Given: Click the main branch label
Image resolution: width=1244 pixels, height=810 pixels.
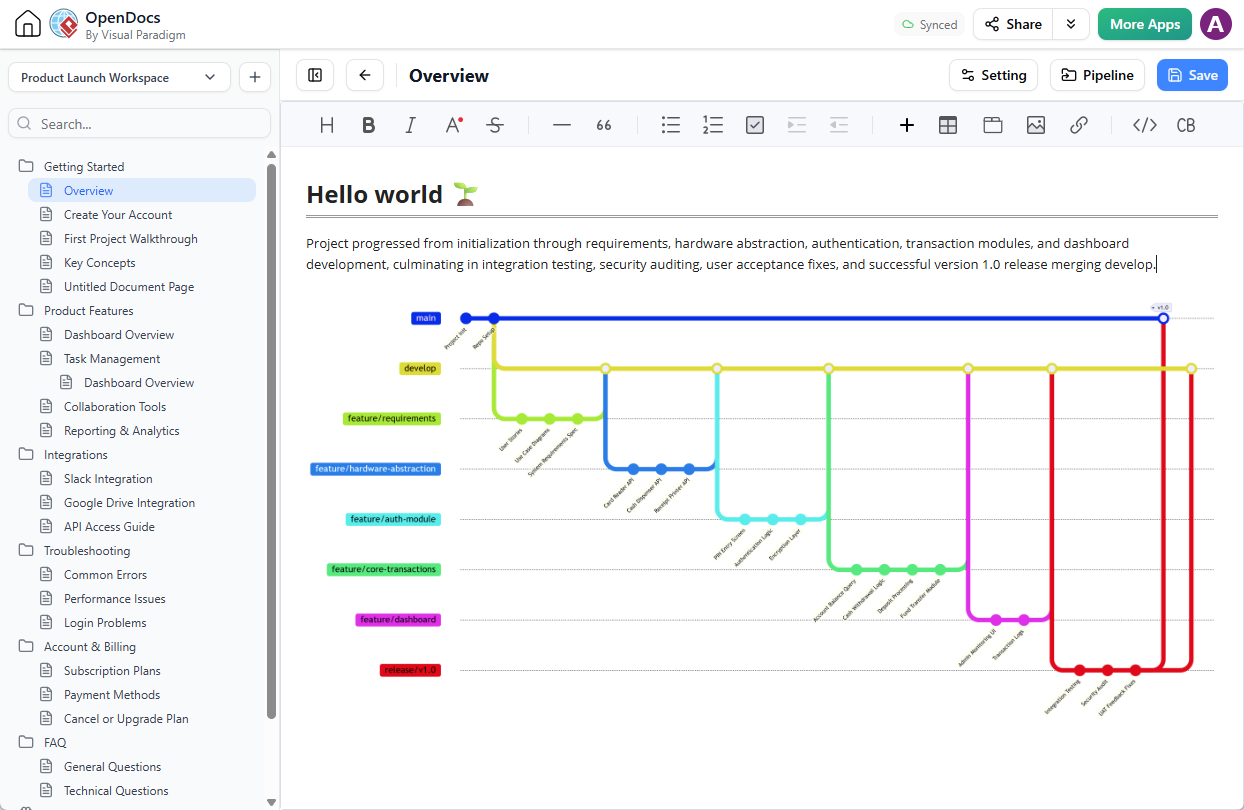Looking at the screenshot, I should [x=426, y=318].
